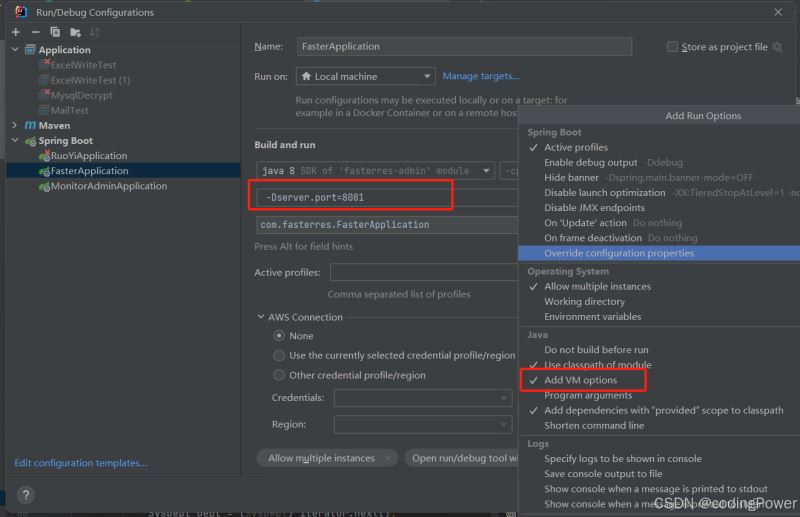Open the java 8 SDK dropdown
Screen dimensions: 800x517
pyautogui.click(x=375, y=170)
